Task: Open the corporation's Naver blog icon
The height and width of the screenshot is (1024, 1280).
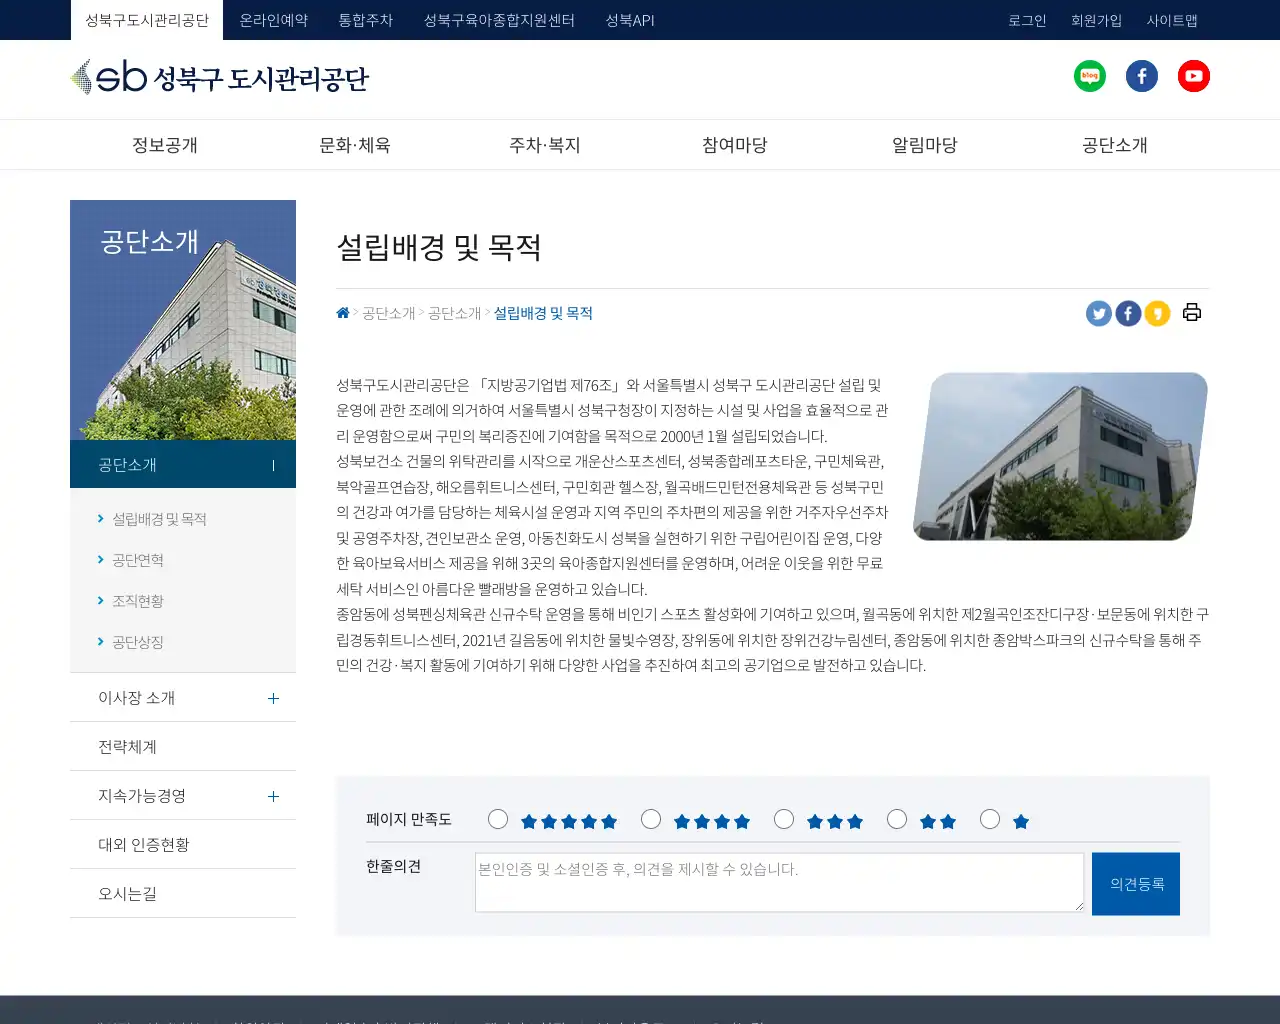Action: coord(1090,75)
